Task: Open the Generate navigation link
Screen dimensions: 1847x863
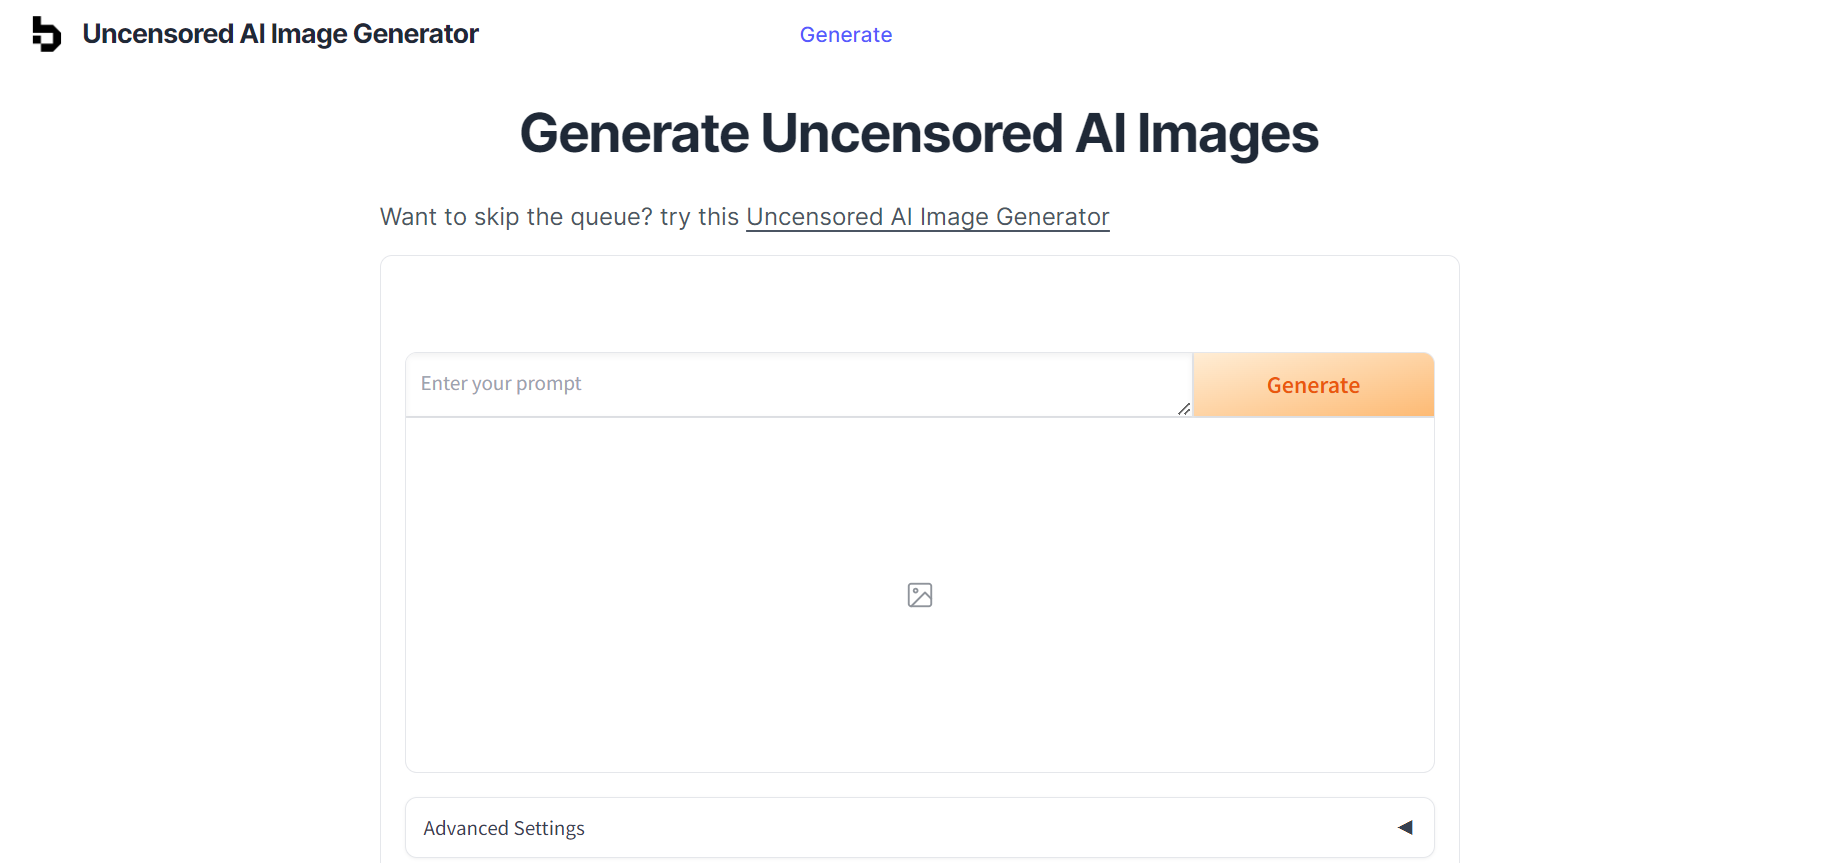Action: (x=845, y=35)
